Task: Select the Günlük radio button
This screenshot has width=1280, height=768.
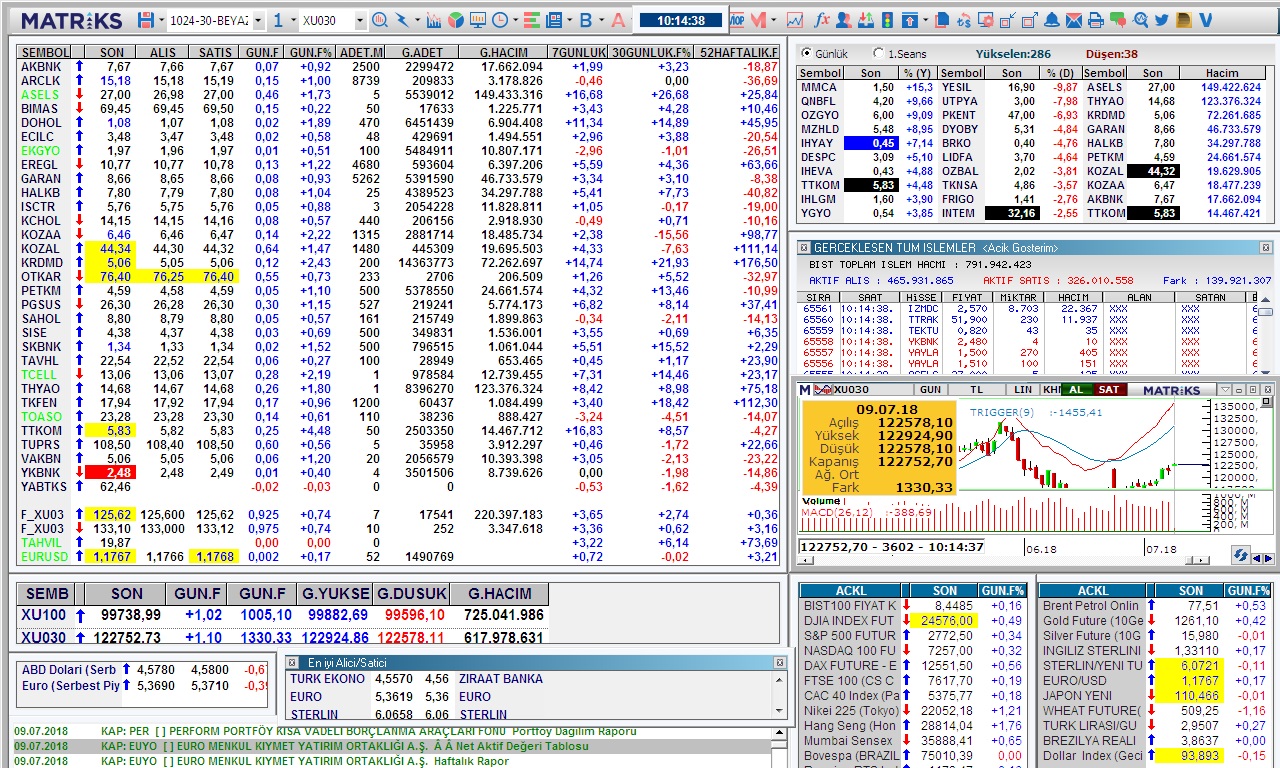Action: tap(806, 53)
